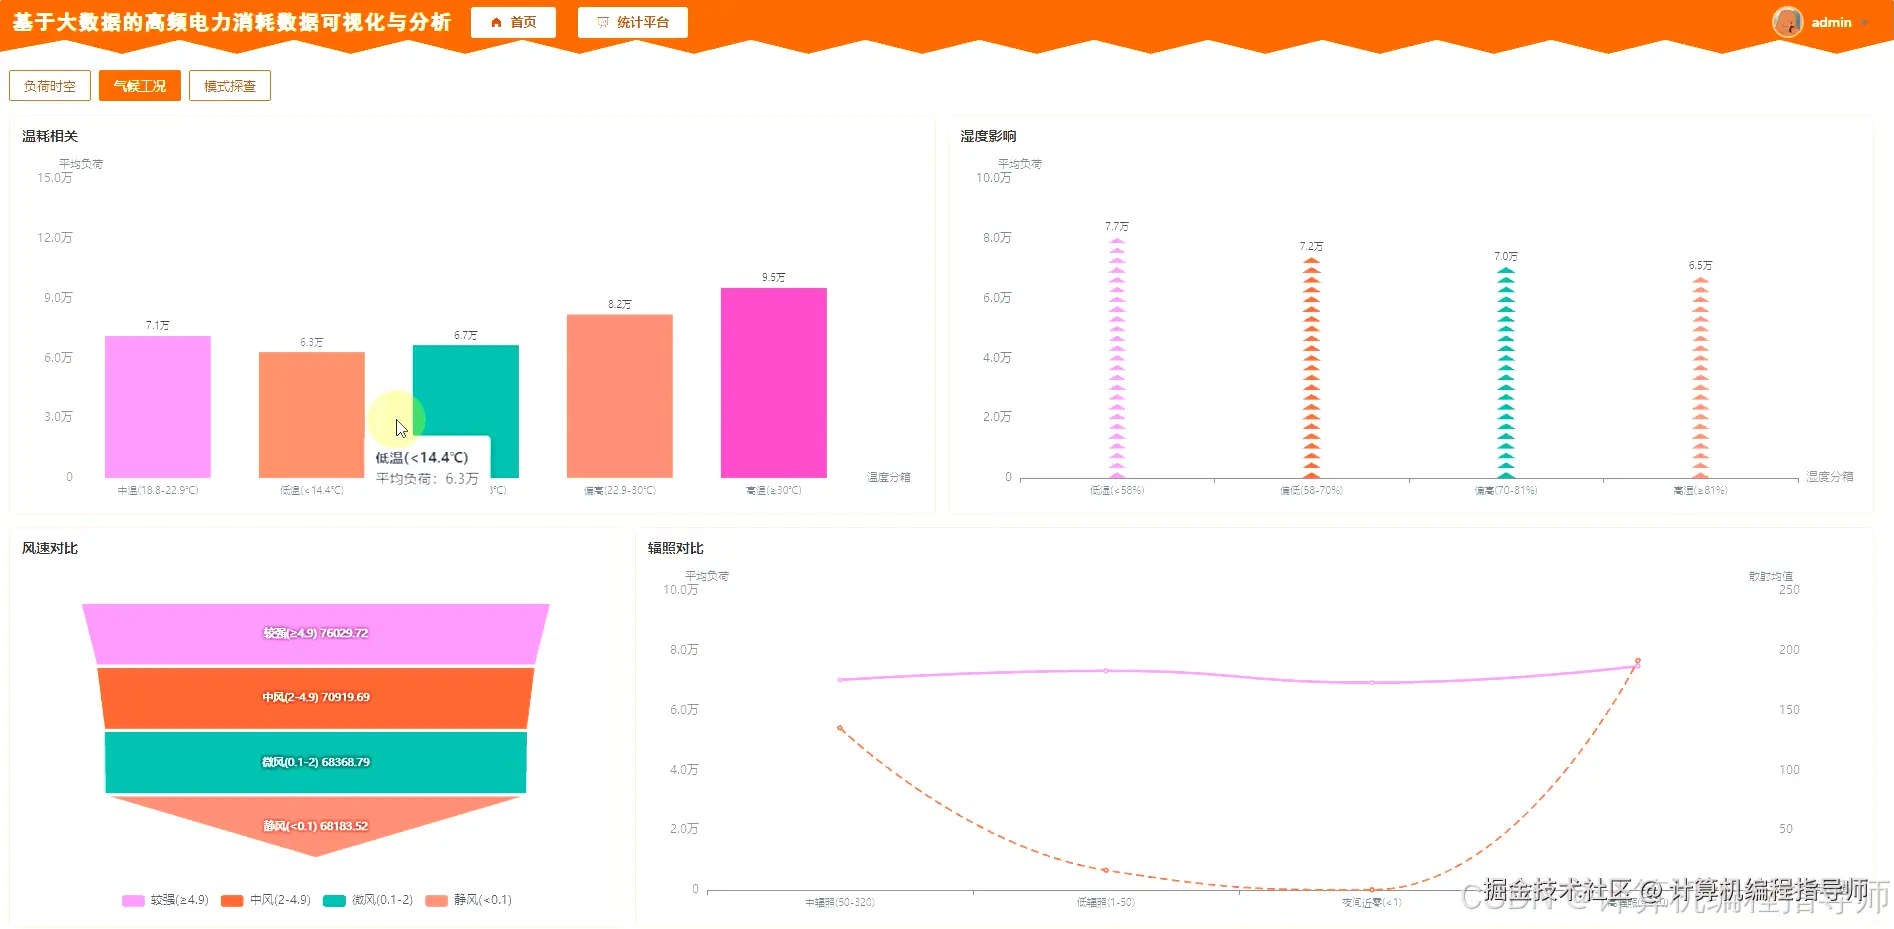Image resolution: width=1894 pixels, height=929 pixels.
Task: Click funnel segment 中风(2-4.9) 70919.69
Action: click(x=316, y=697)
